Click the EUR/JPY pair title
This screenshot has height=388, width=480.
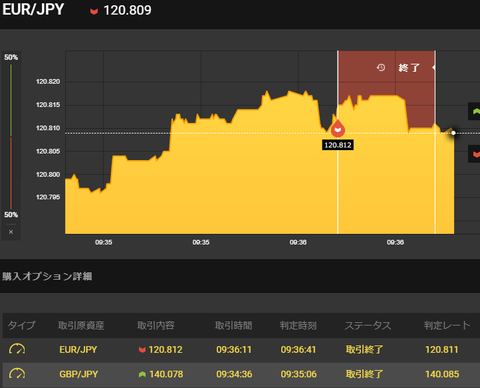click(x=33, y=9)
